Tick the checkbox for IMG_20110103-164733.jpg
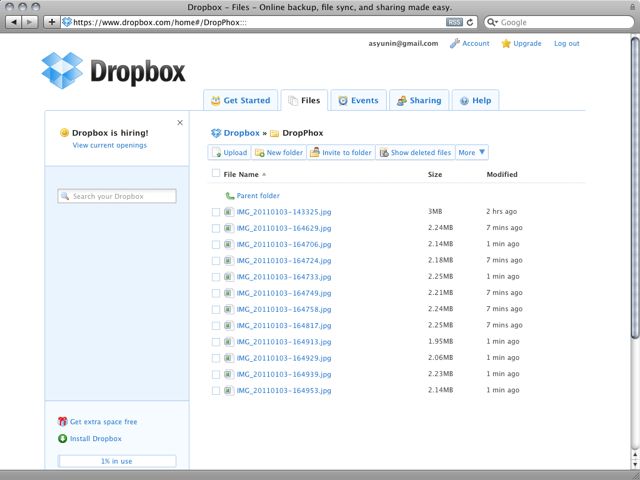The image size is (640, 480). click(x=216, y=277)
